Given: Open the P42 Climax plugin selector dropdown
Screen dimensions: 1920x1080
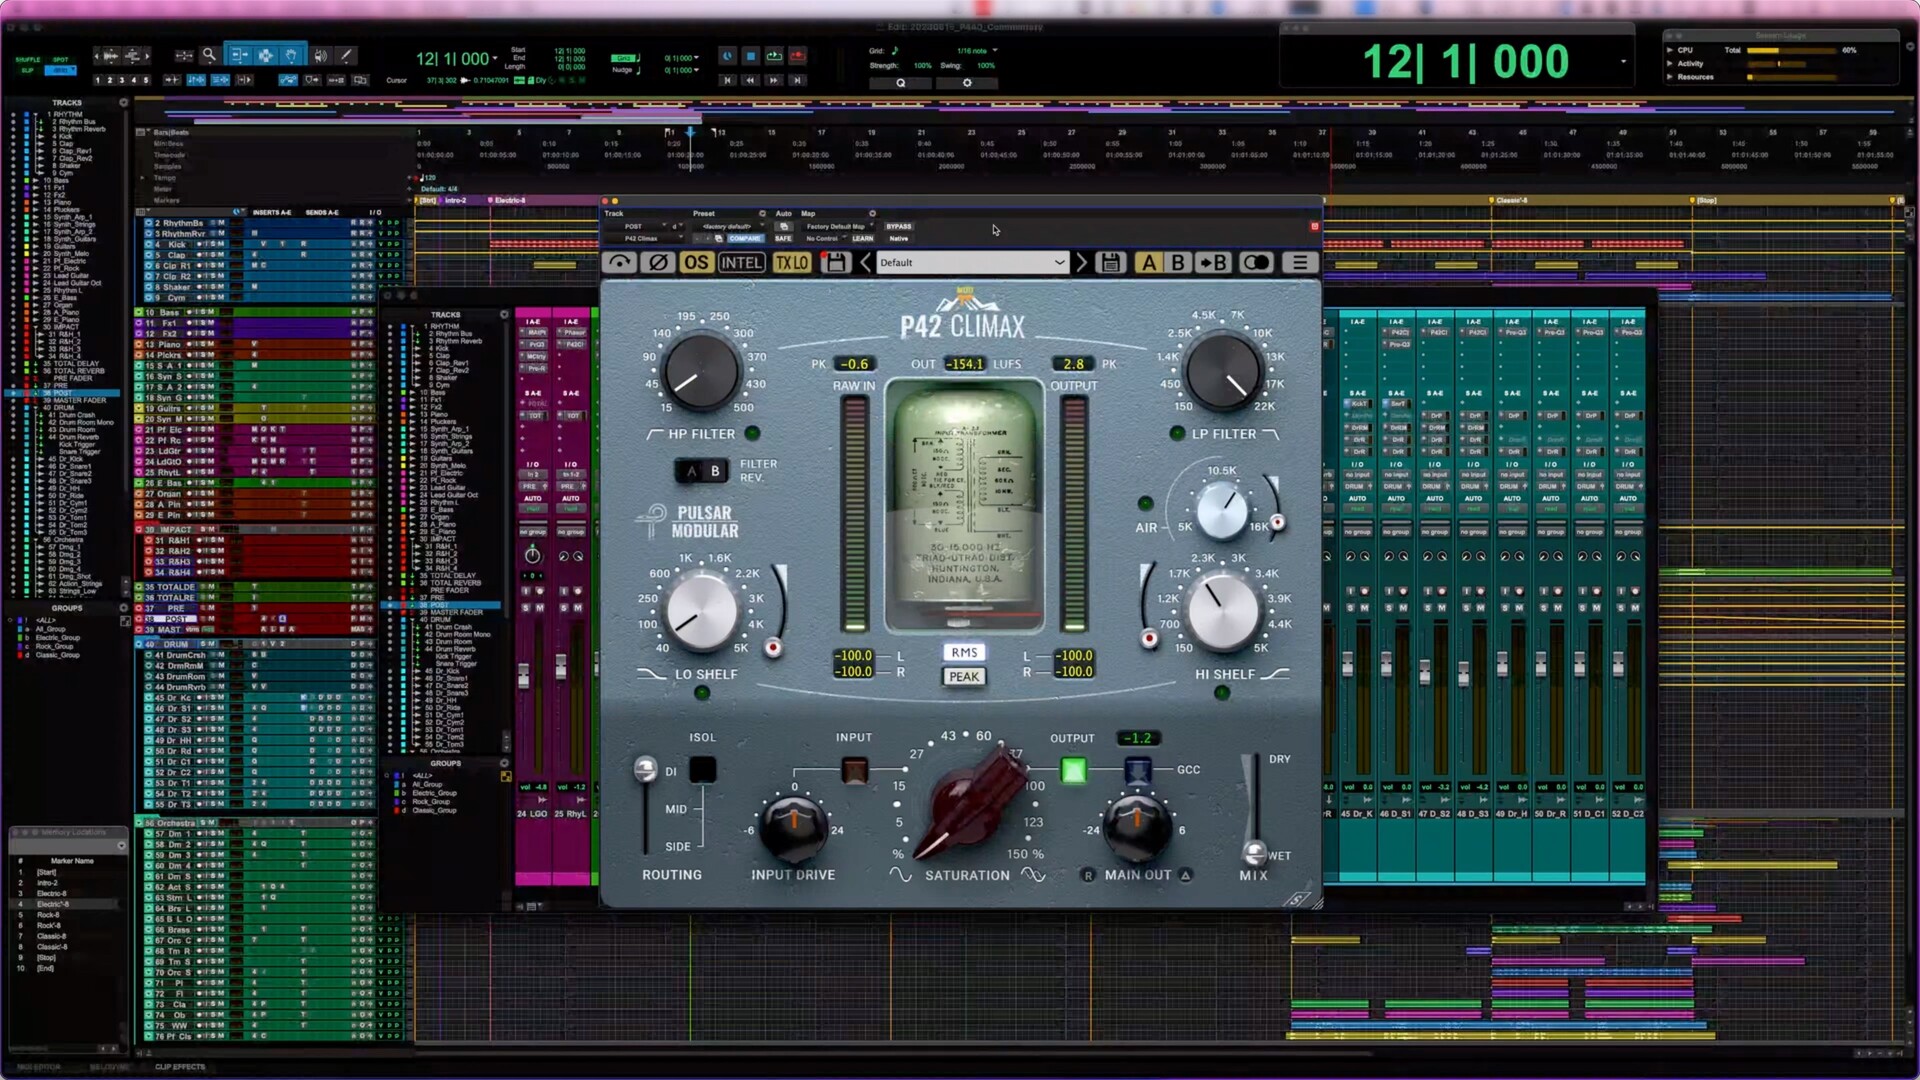Looking at the screenshot, I should point(647,239).
